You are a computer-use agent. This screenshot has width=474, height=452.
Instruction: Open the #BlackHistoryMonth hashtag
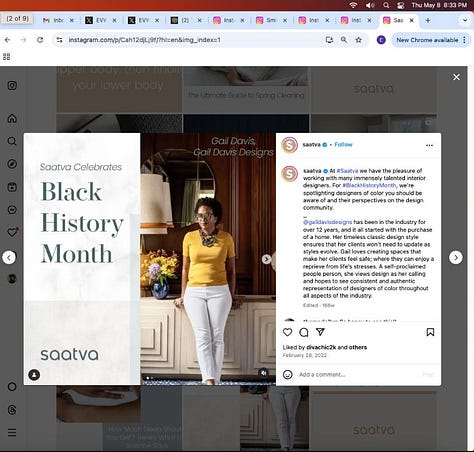[369, 185]
